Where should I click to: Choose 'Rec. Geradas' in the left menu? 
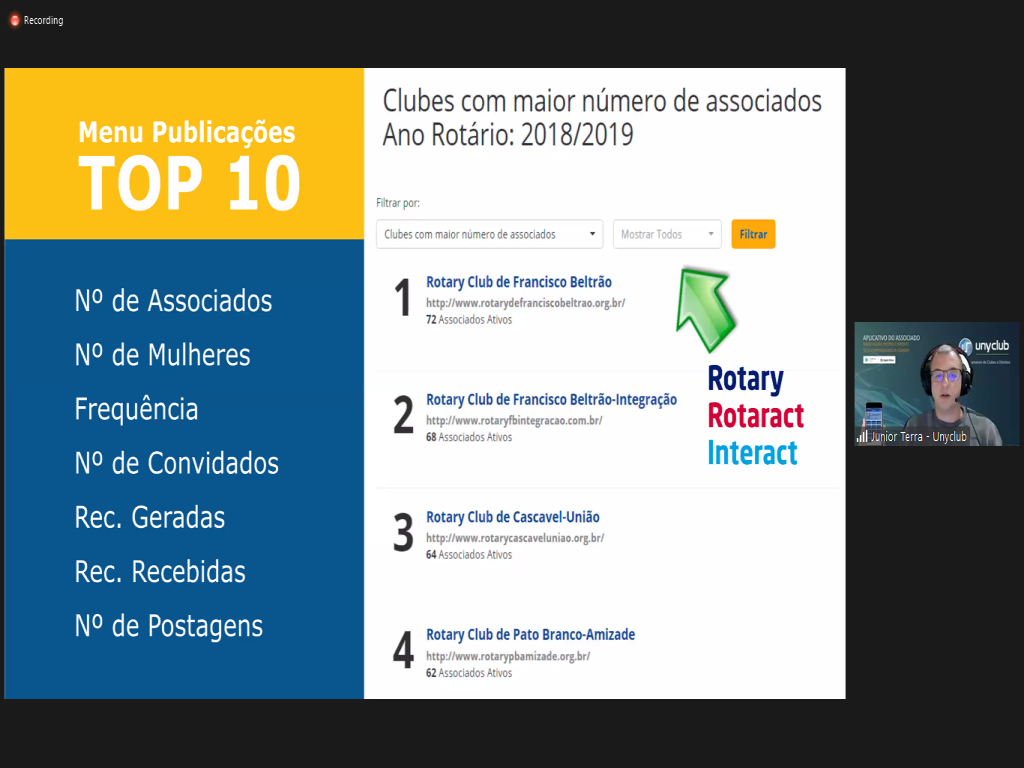click(149, 517)
